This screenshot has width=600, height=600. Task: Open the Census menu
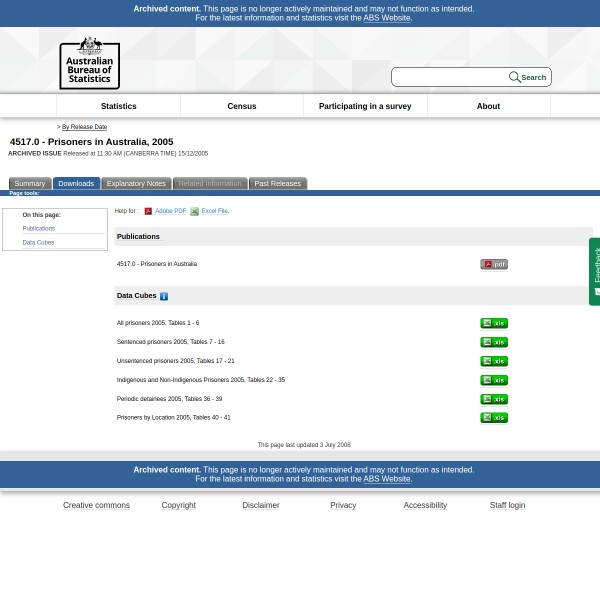coord(242,106)
